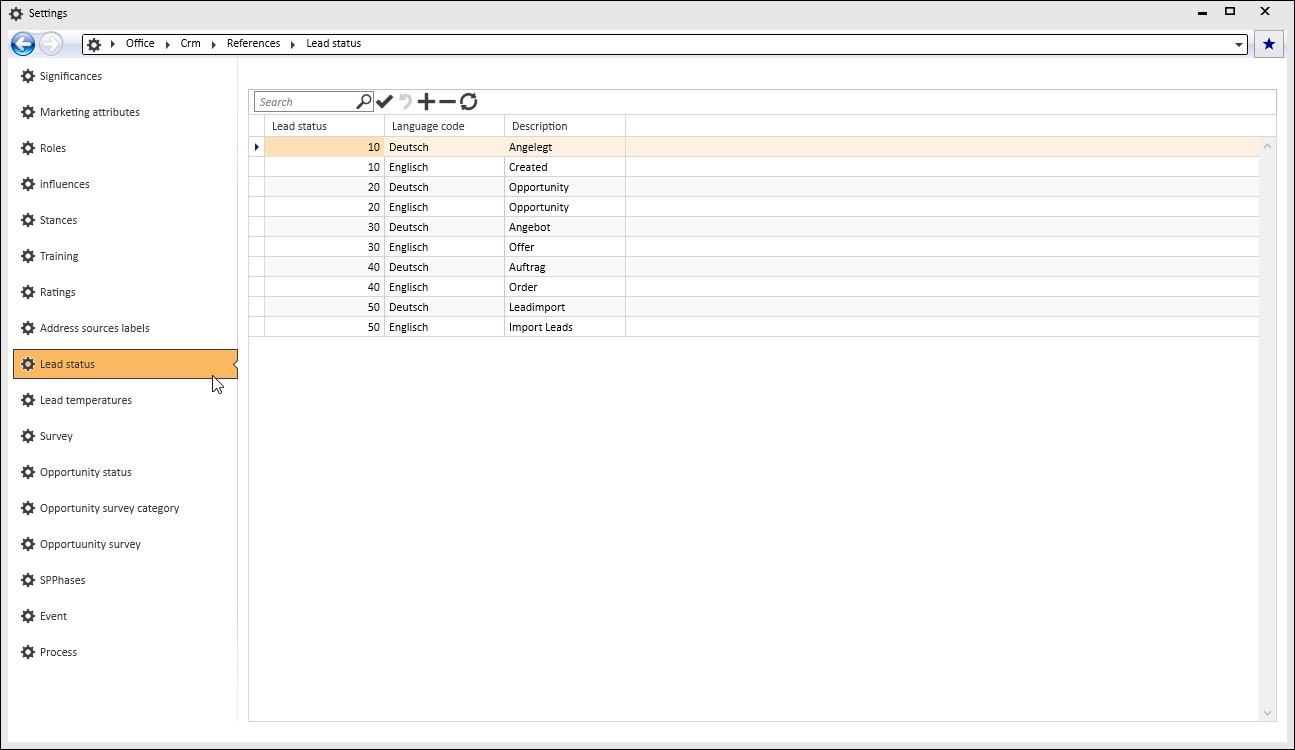Click the gear icon beside Process

click(x=28, y=652)
